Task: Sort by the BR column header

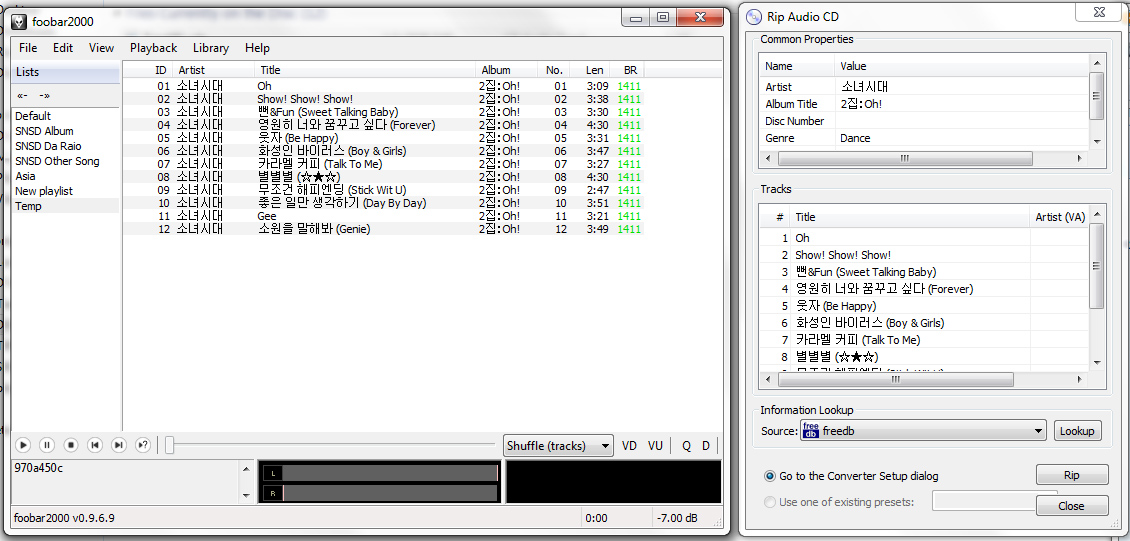Action: 627,70
